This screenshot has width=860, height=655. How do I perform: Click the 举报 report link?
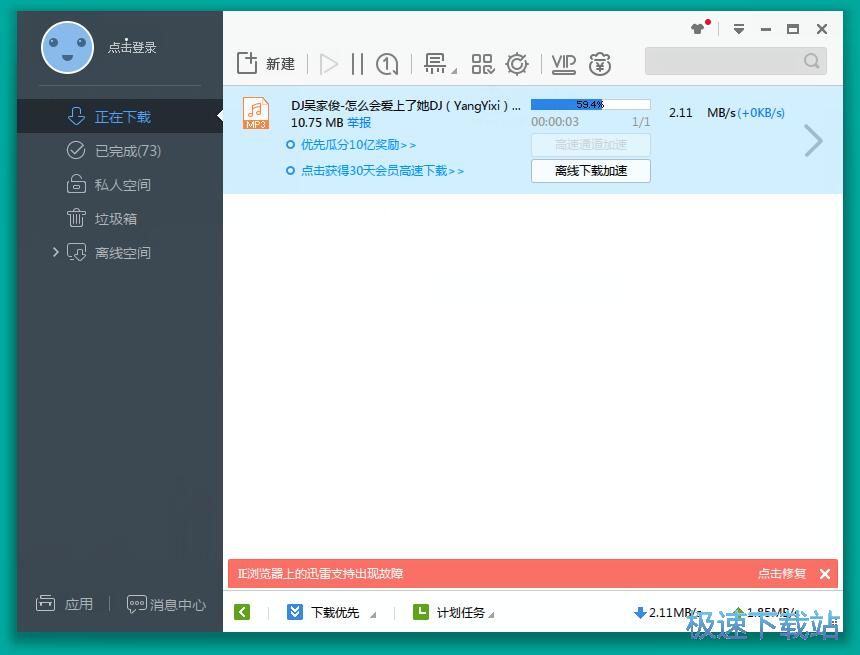tap(359, 122)
